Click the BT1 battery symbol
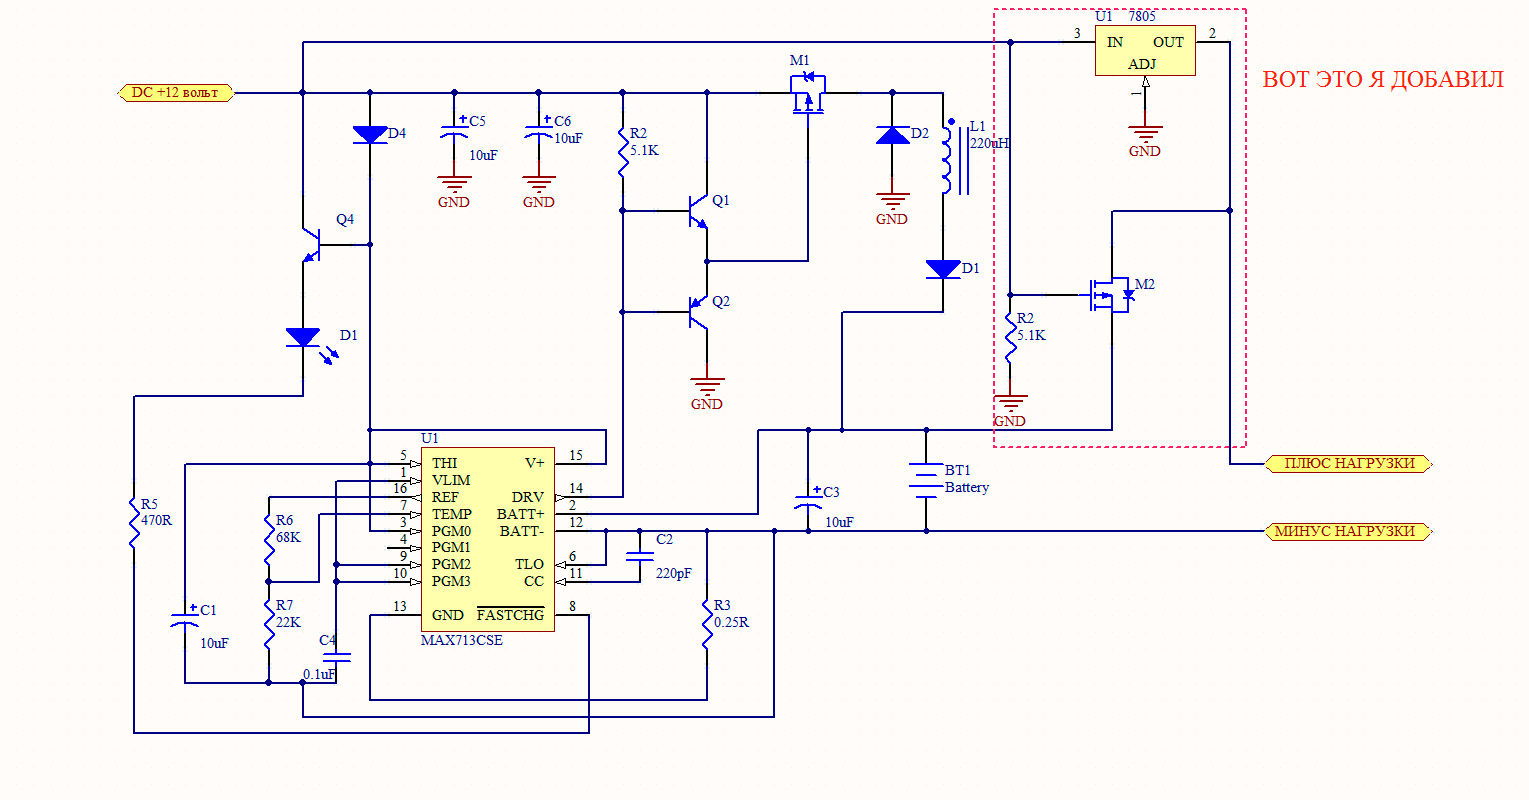1529x800 pixels. click(x=926, y=479)
